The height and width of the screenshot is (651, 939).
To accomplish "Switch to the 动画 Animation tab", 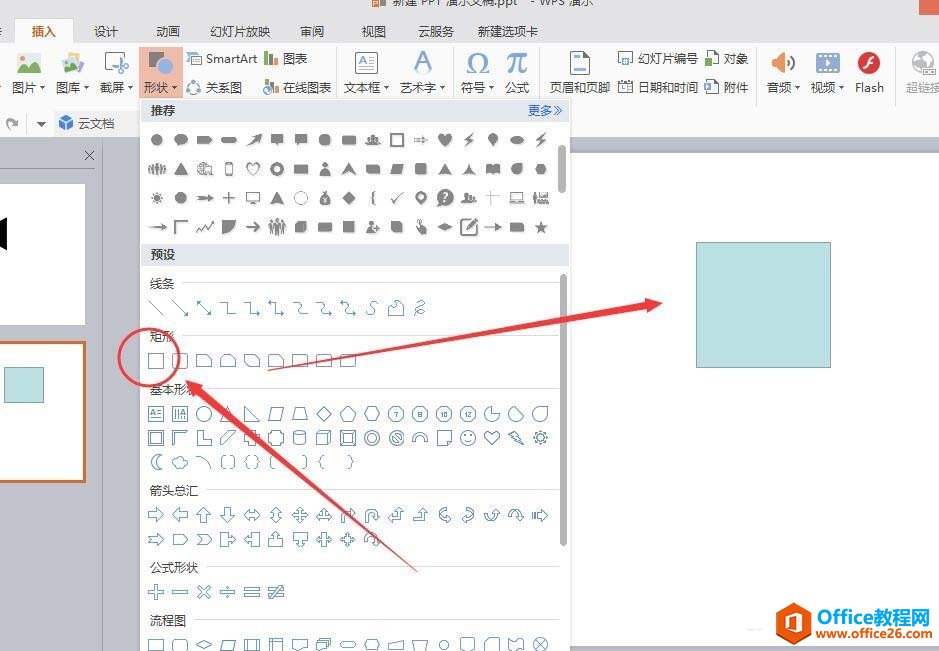I will 168,31.
